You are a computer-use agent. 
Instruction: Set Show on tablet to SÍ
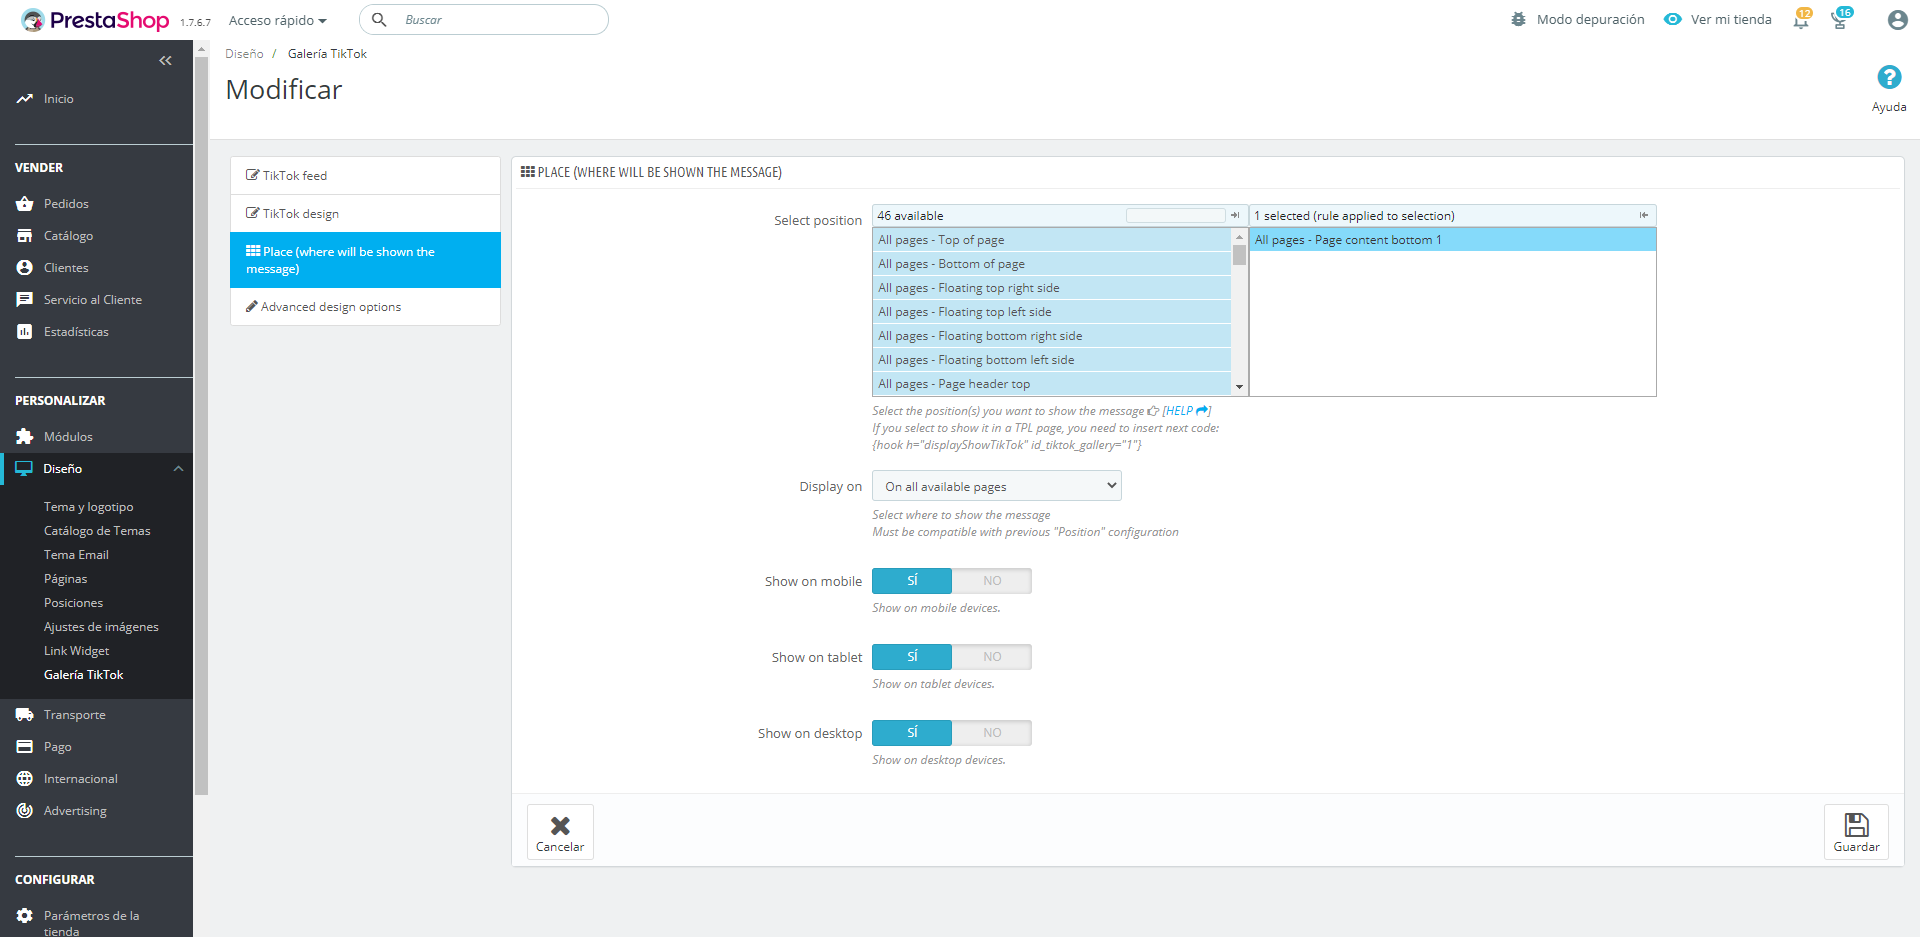[x=912, y=657]
